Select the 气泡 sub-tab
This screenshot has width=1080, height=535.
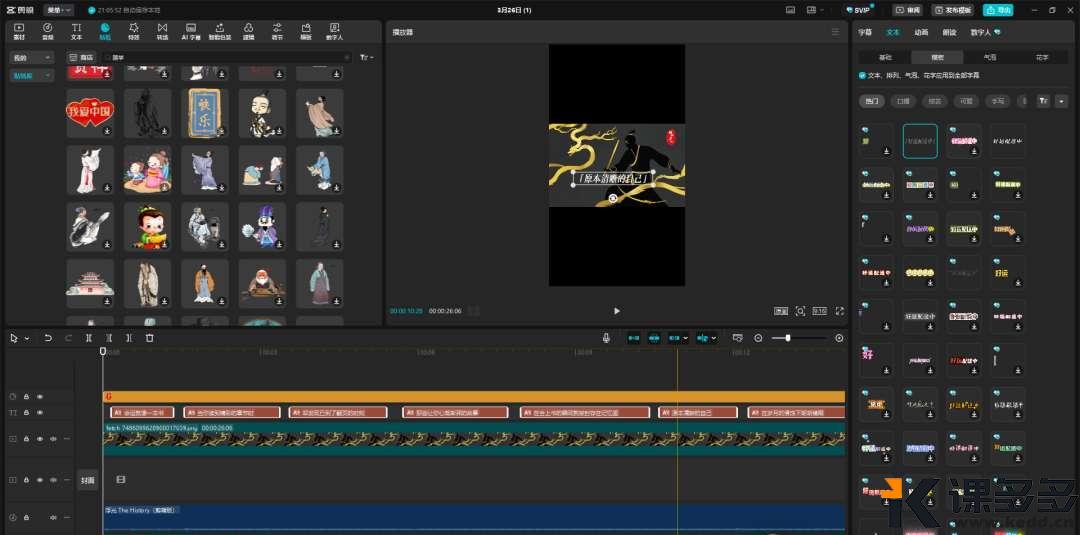pyautogui.click(x=990, y=58)
